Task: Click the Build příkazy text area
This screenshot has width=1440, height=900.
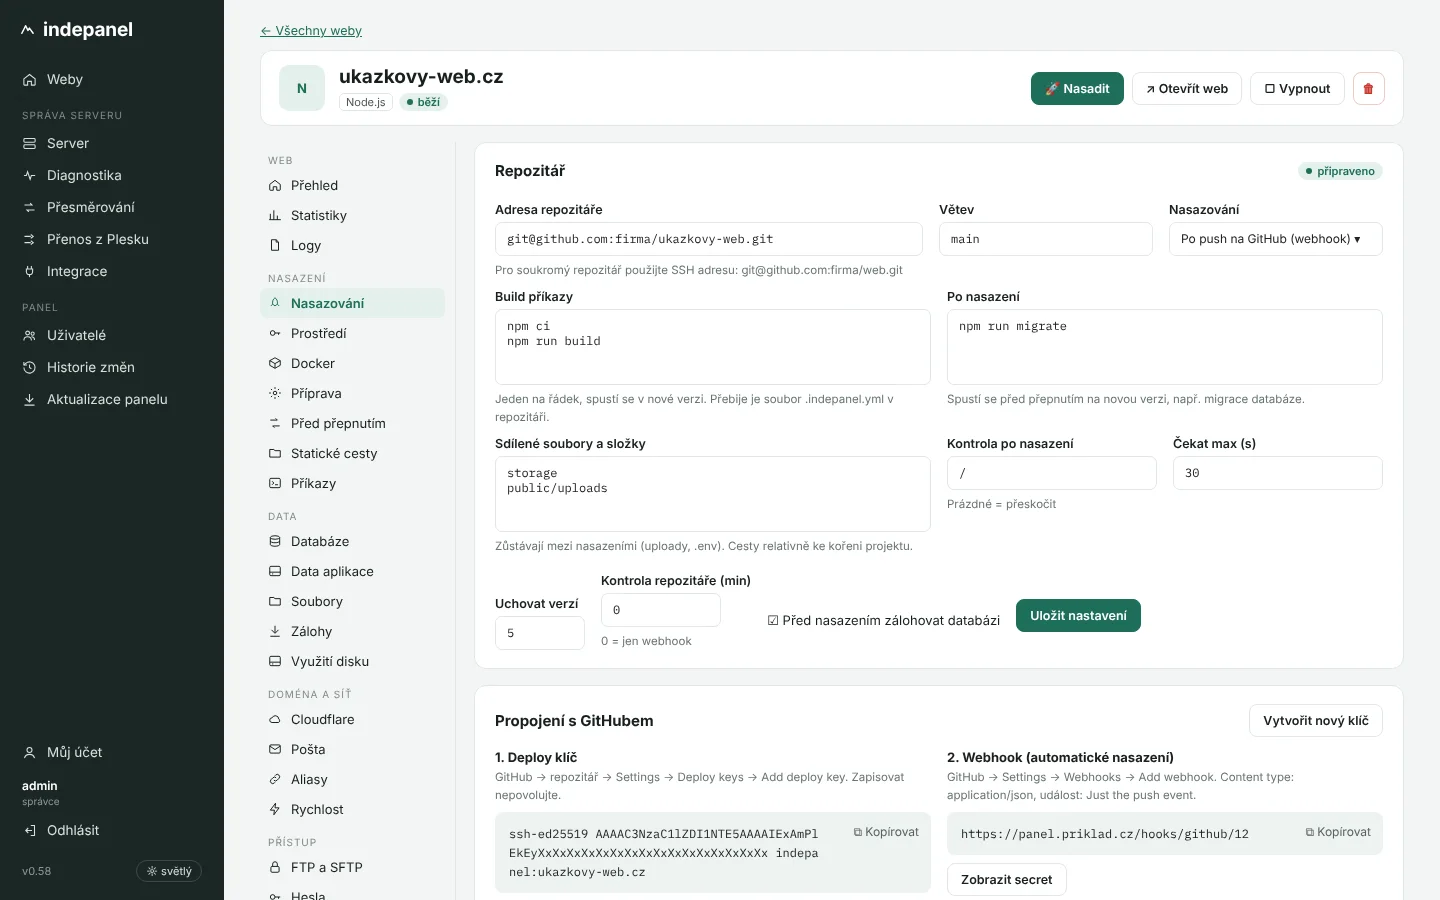Action: 713,347
